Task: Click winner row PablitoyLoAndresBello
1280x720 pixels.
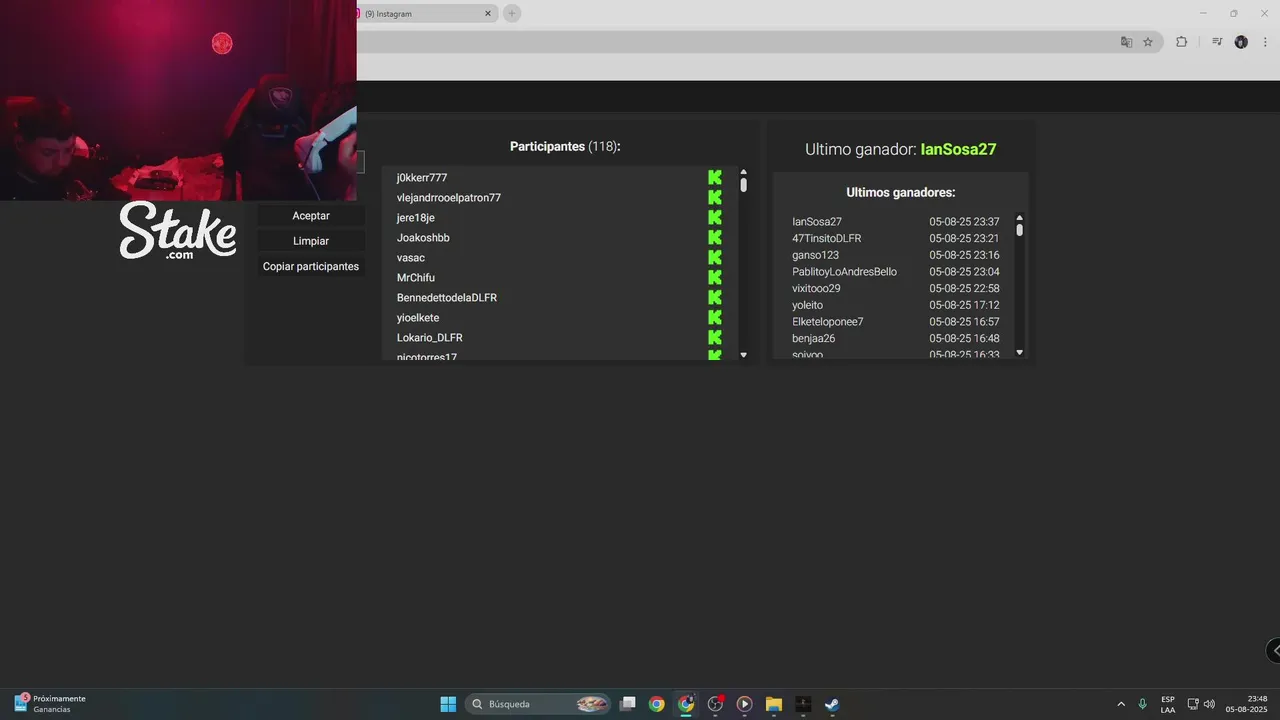Action: [x=895, y=272]
